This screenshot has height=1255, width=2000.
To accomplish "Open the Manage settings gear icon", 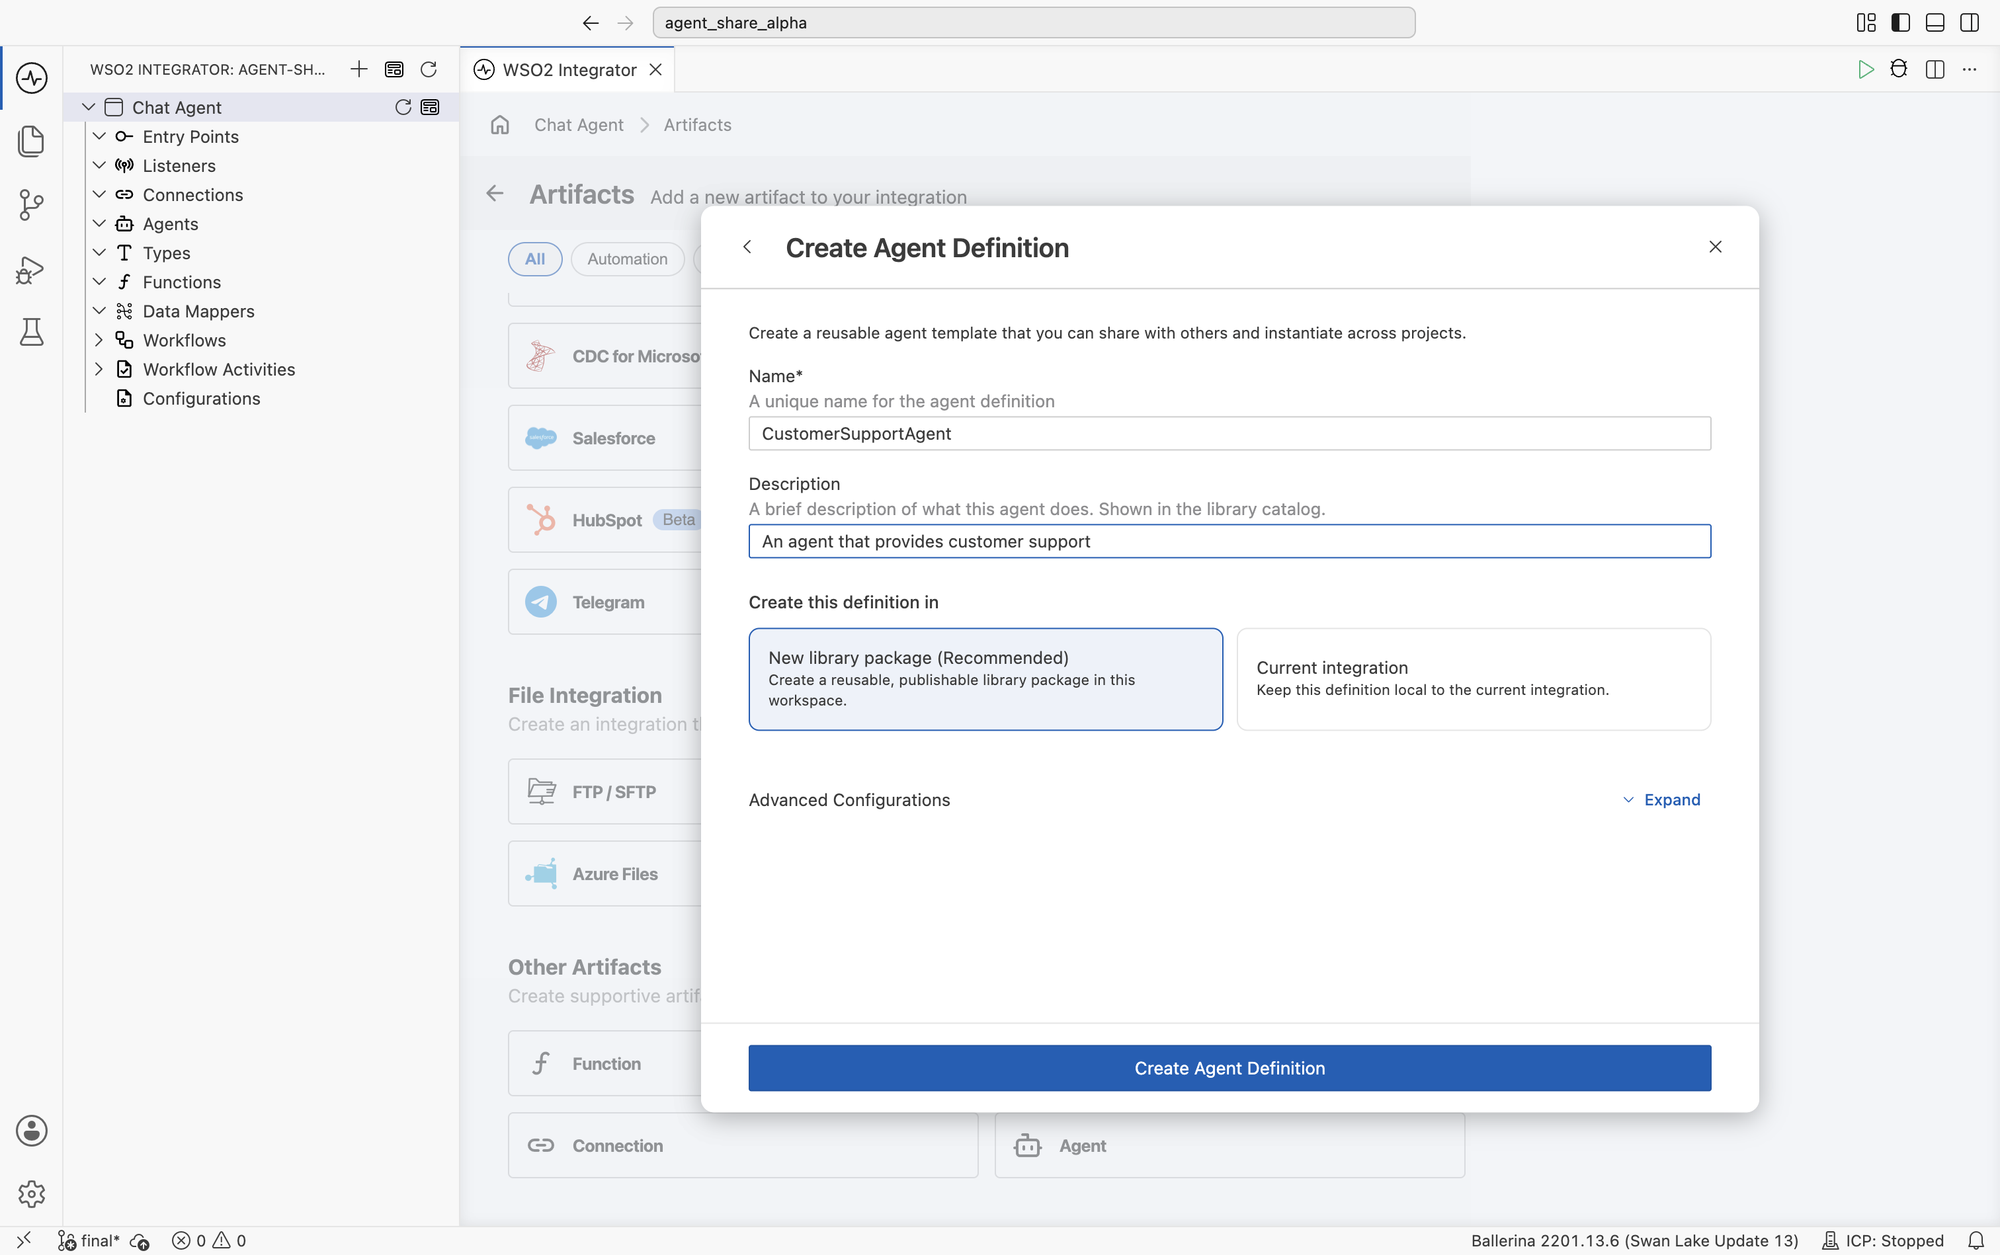I will [x=31, y=1194].
